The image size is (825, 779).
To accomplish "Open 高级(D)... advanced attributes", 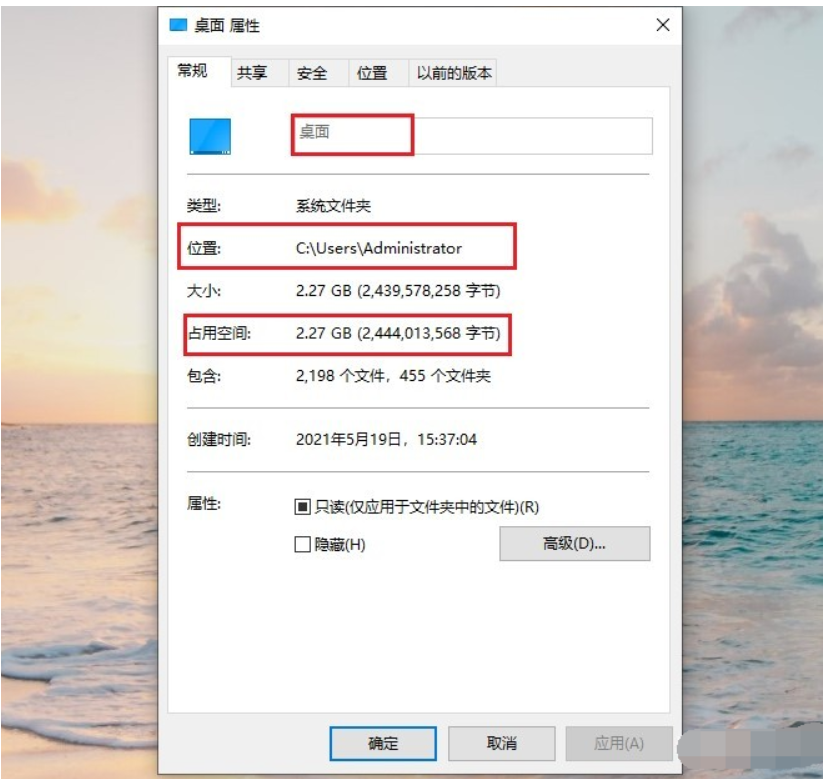I will [575, 543].
